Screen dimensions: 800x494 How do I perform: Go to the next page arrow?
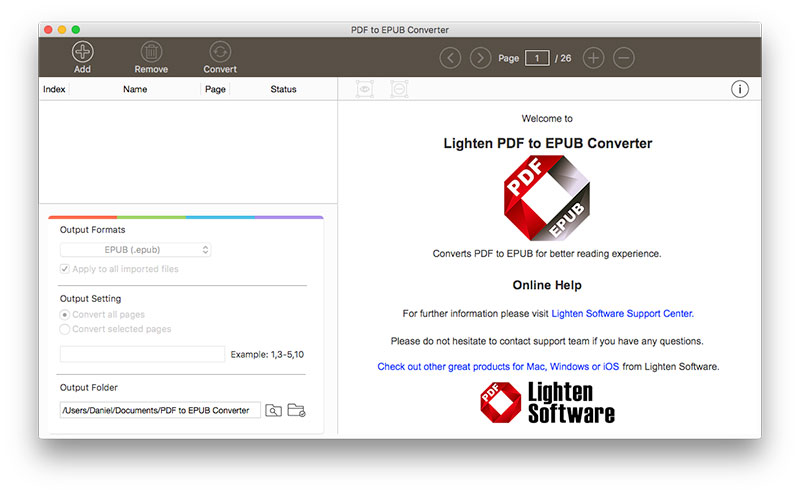480,58
